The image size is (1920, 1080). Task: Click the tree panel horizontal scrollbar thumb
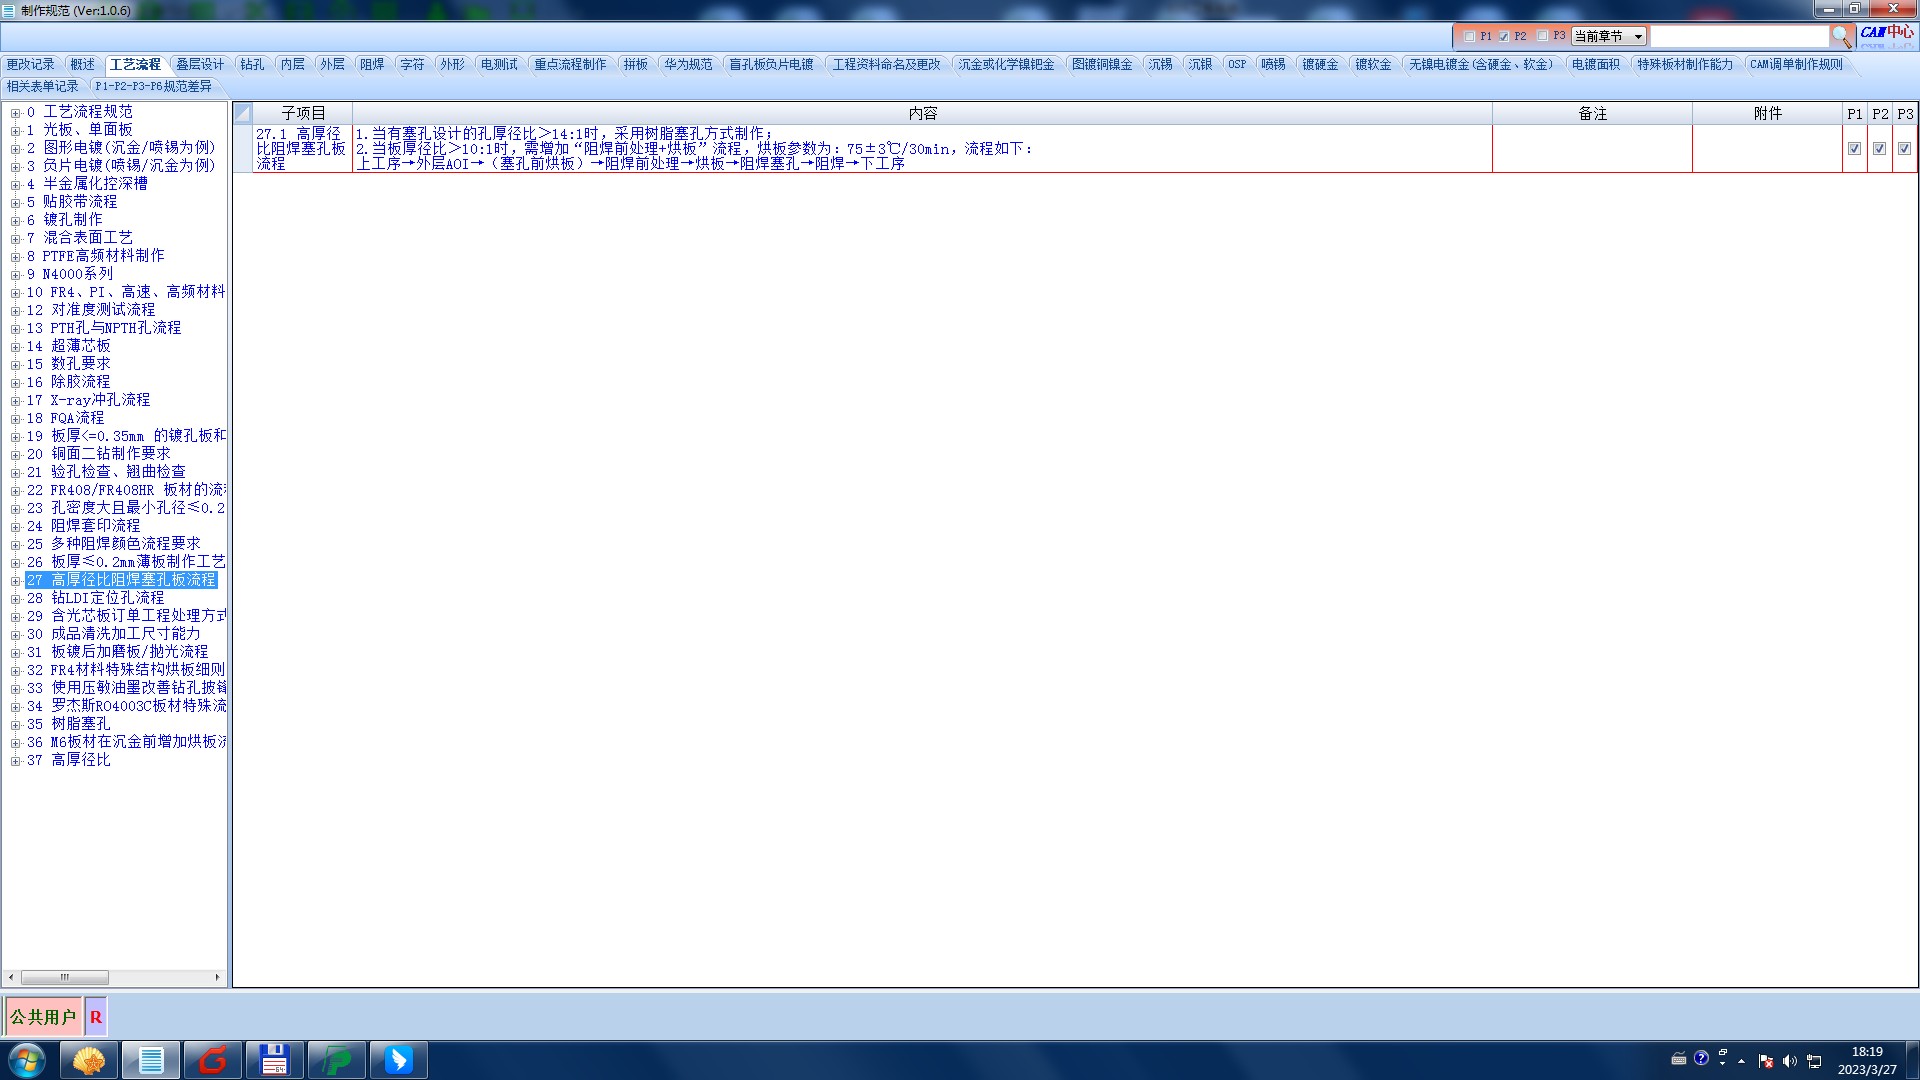pos(65,977)
